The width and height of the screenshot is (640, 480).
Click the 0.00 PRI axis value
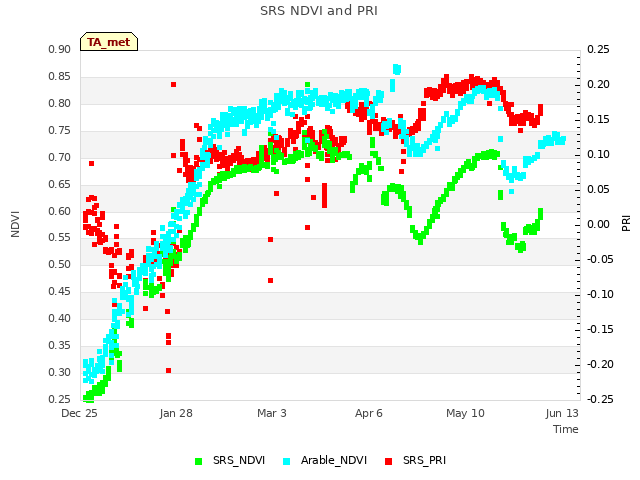598,224
